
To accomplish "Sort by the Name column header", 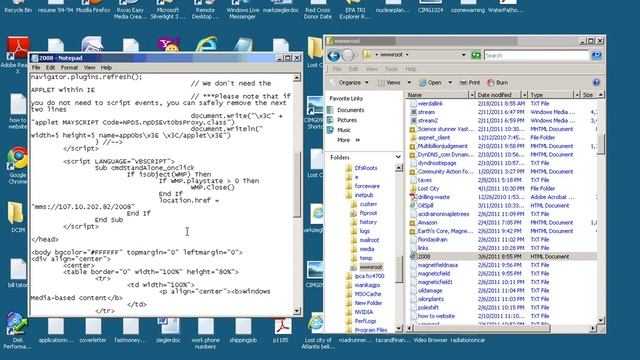I will coord(437,95).
